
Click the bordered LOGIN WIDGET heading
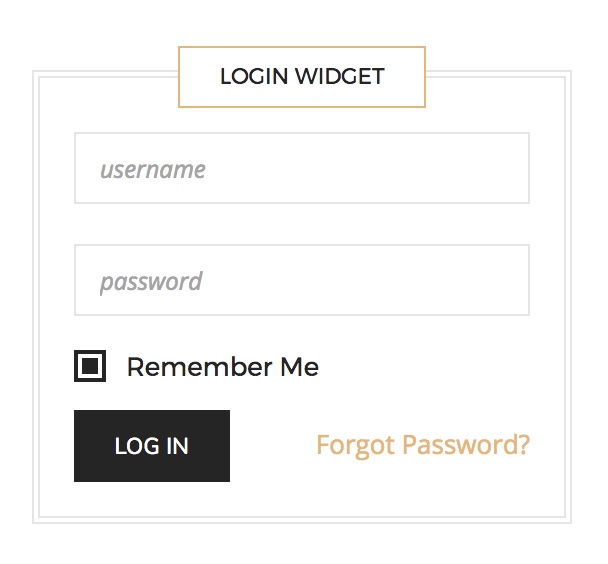click(x=302, y=77)
